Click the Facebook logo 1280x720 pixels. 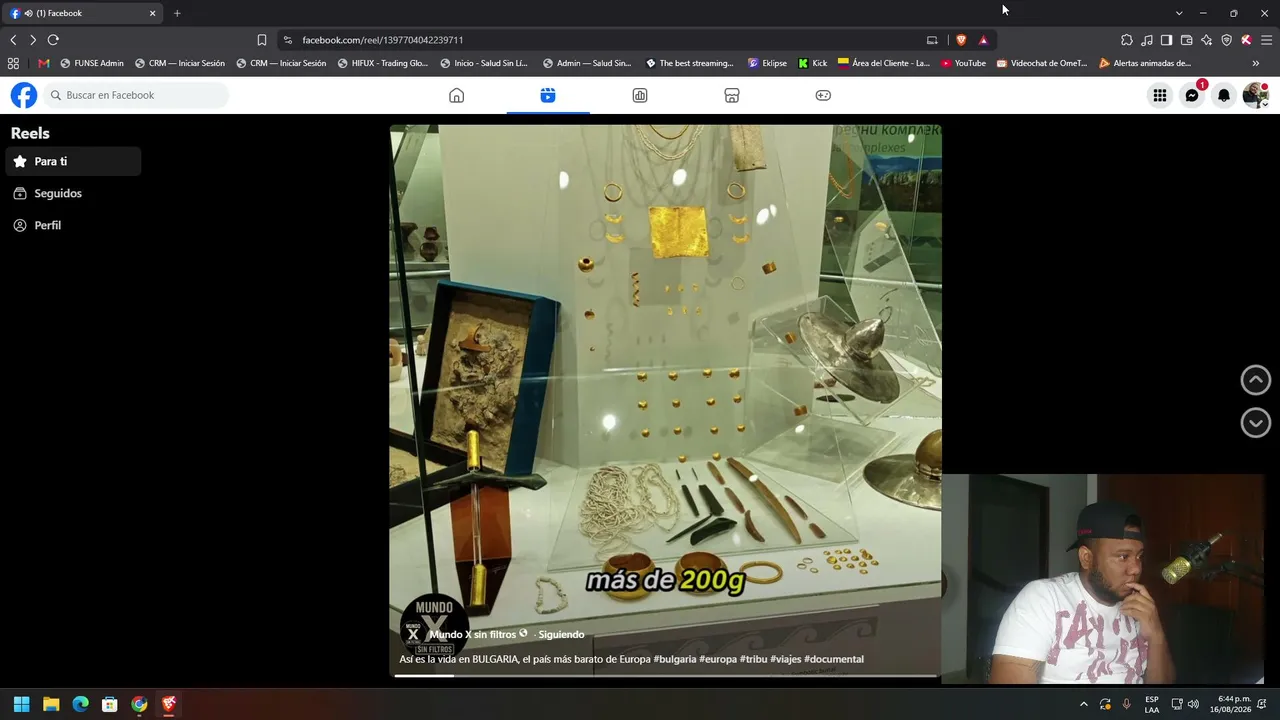24,95
